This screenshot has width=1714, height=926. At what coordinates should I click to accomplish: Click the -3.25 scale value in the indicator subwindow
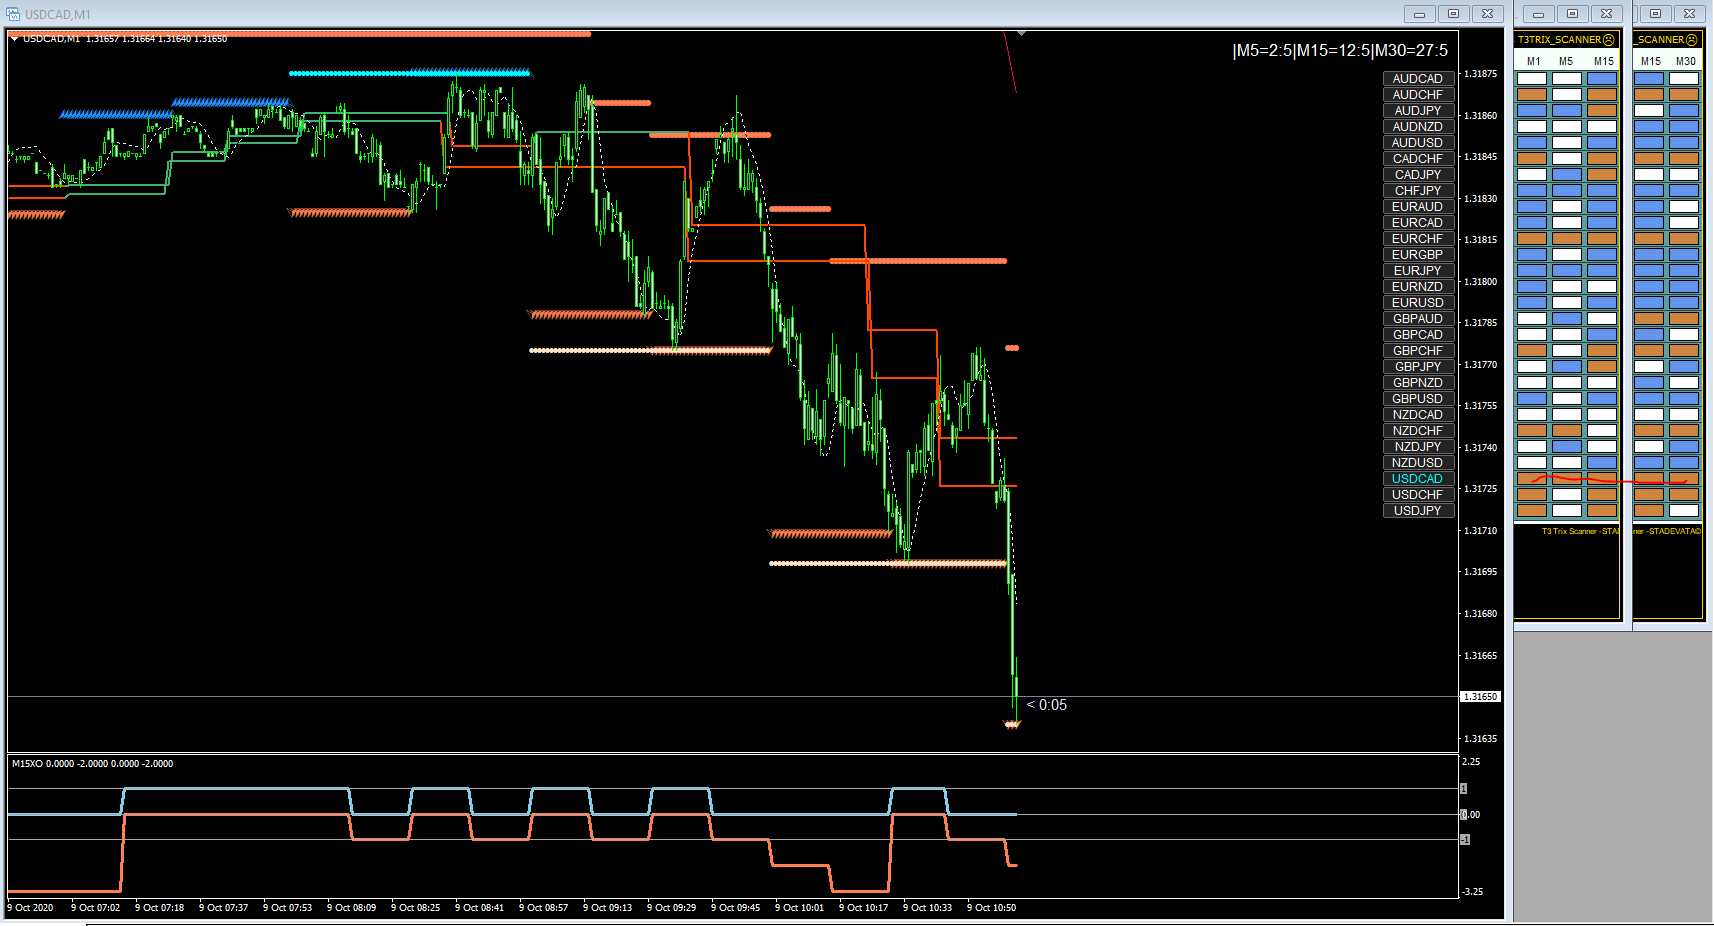point(1473,892)
